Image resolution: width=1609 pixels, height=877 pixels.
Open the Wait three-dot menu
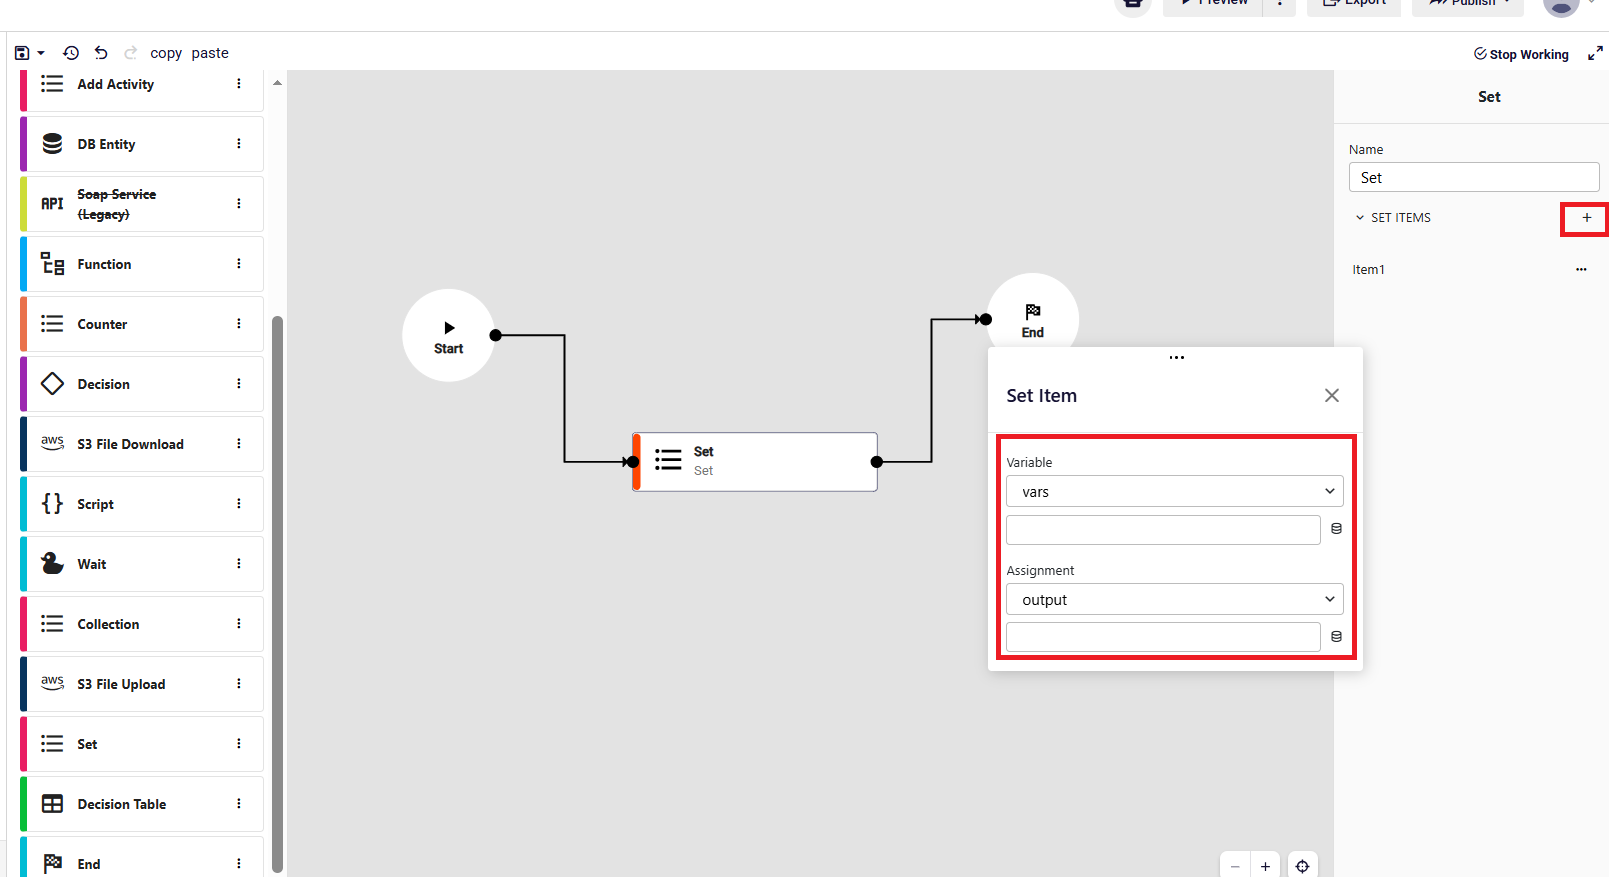pyautogui.click(x=239, y=564)
